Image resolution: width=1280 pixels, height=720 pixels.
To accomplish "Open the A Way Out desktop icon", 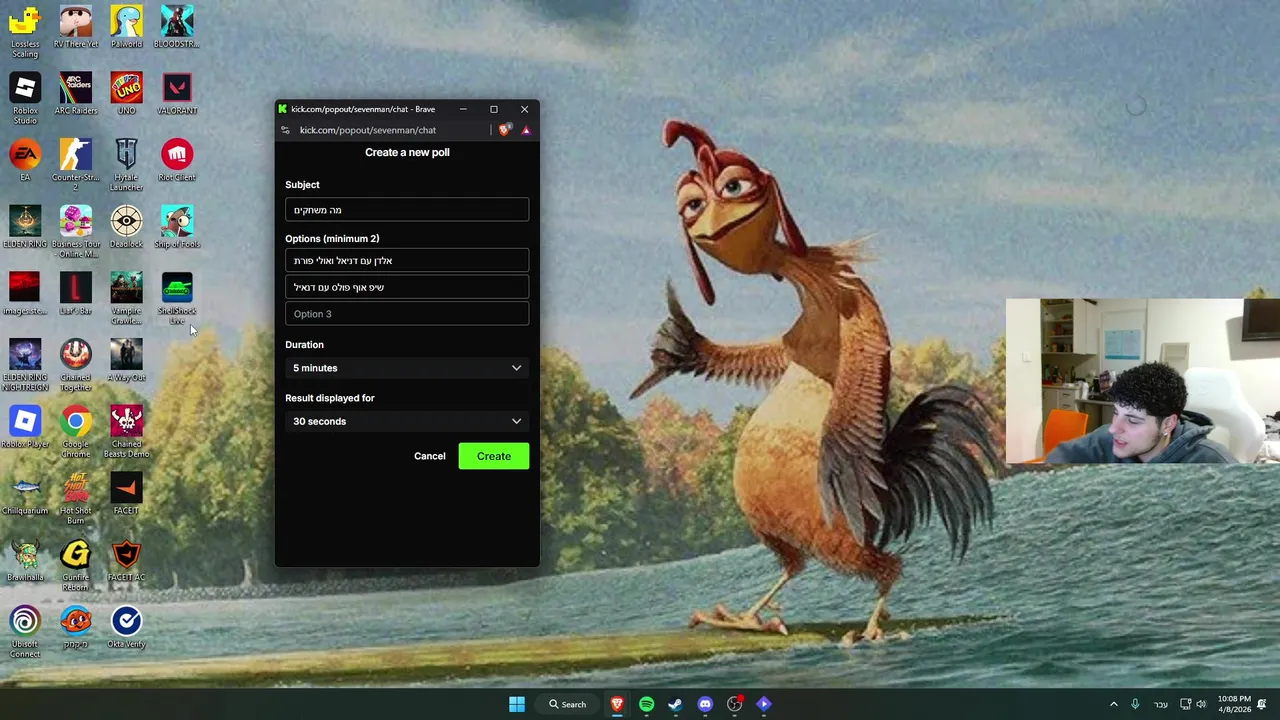I will (126, 360).
